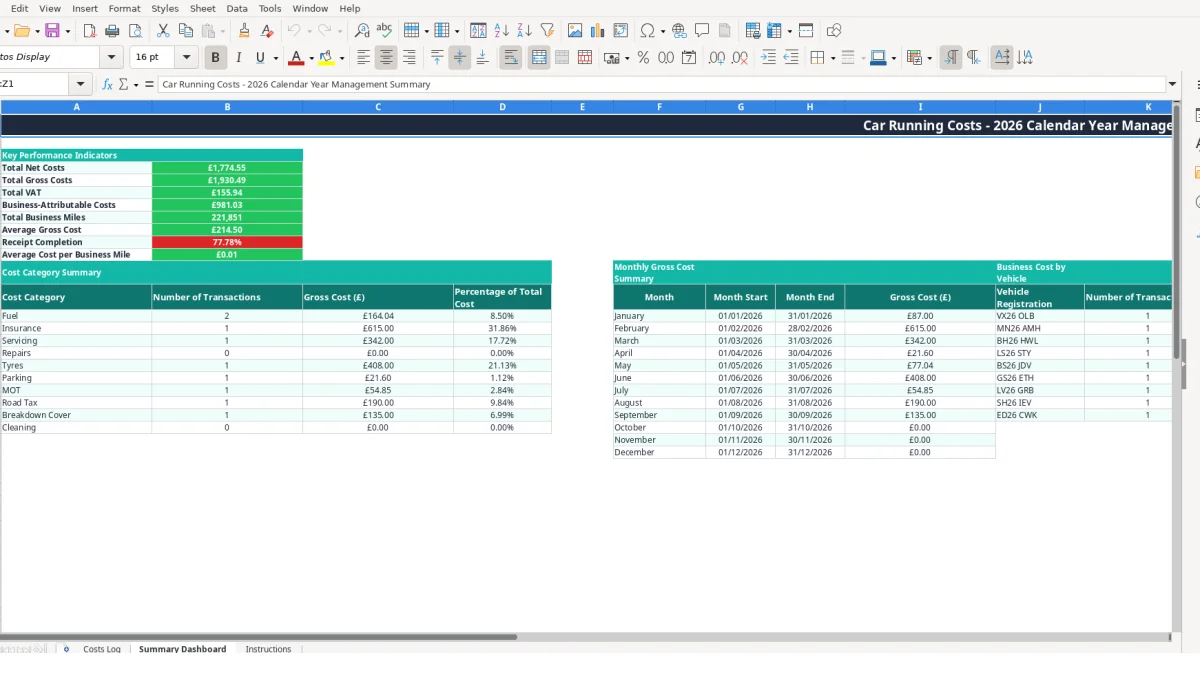Click the Copy icon
This screenshot has height=675, width=1200.
185,31
